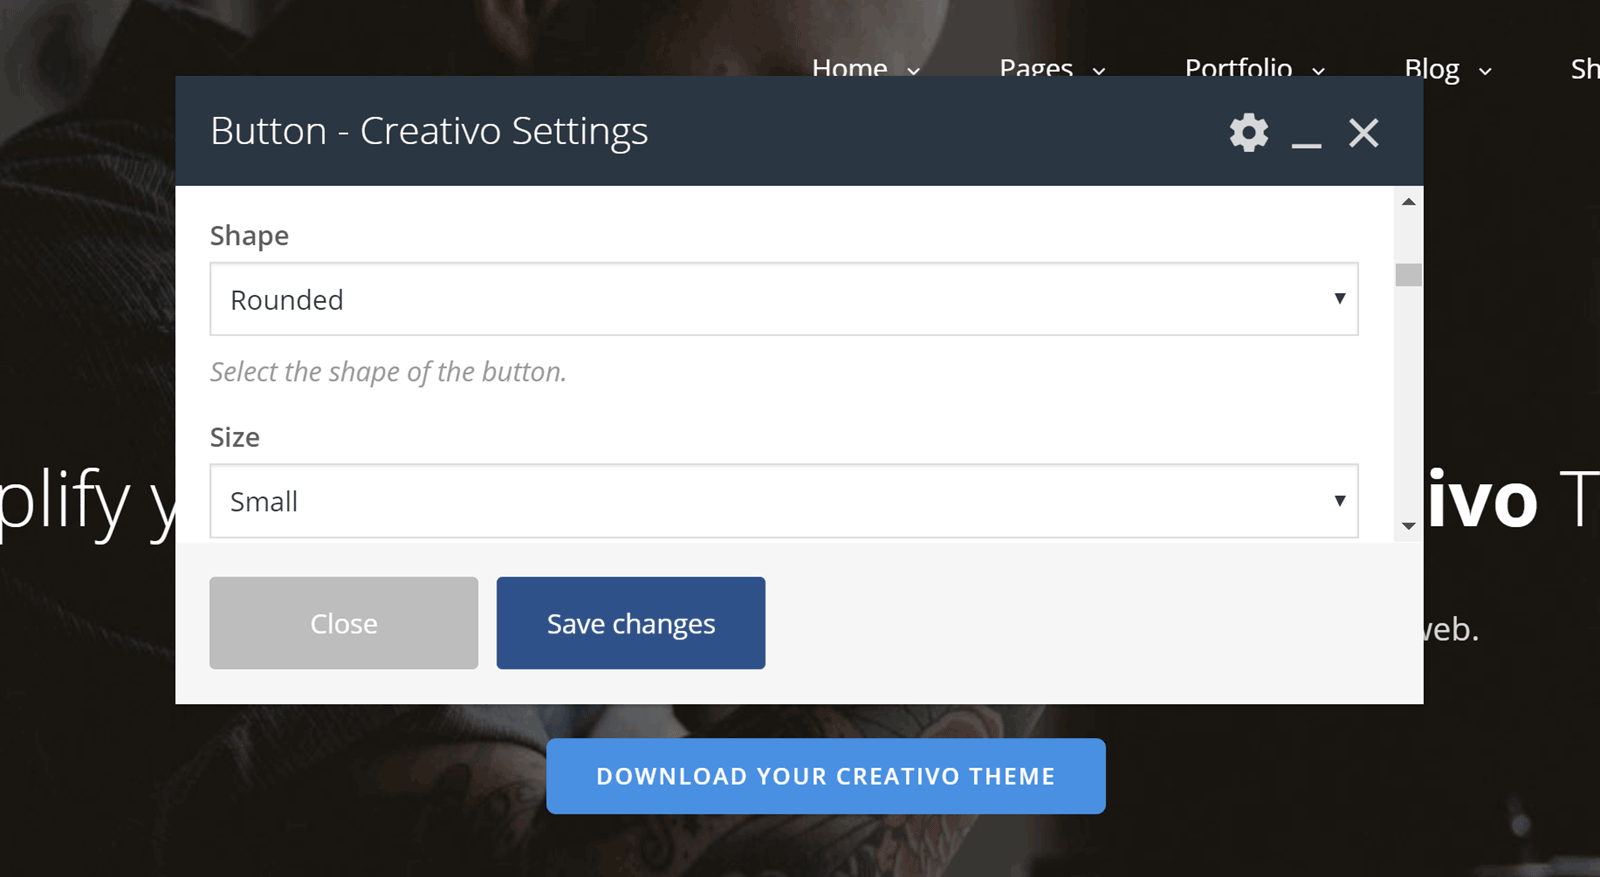Click the dialog scrollbar down arrow
The height and width of the screenshot is (877, 1600).
click(1408, 526)
